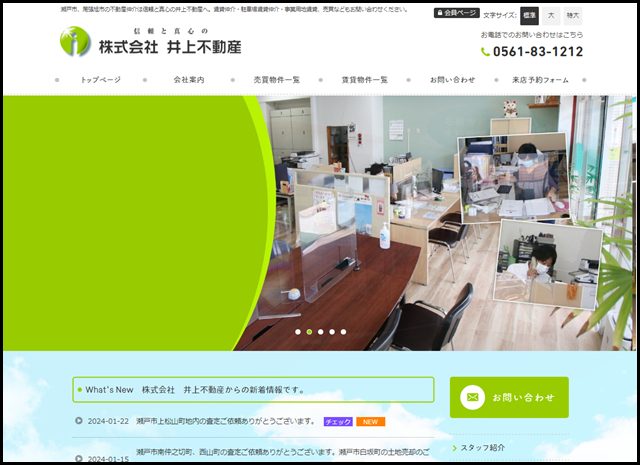Select the first slideshow dot
The width and height of the screenshot is (640, 465).
pos(298,332)
